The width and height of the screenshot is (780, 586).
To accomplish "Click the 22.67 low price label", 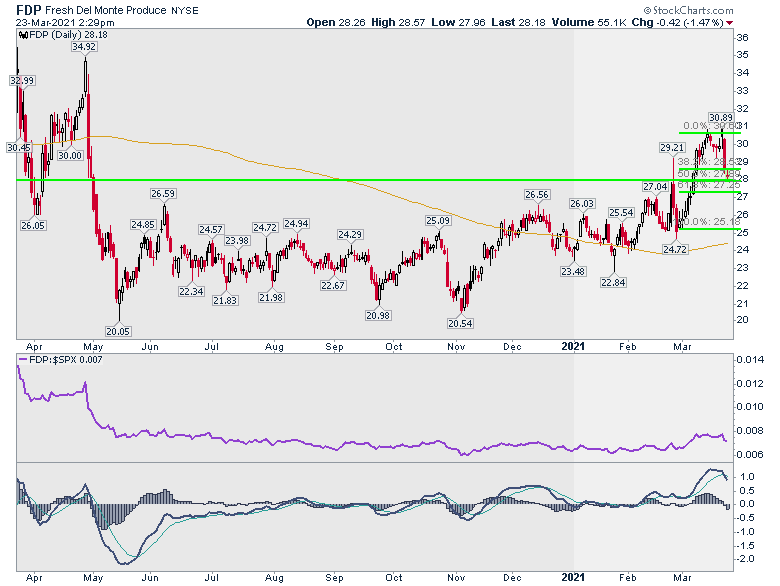I will tap(333, 285).
